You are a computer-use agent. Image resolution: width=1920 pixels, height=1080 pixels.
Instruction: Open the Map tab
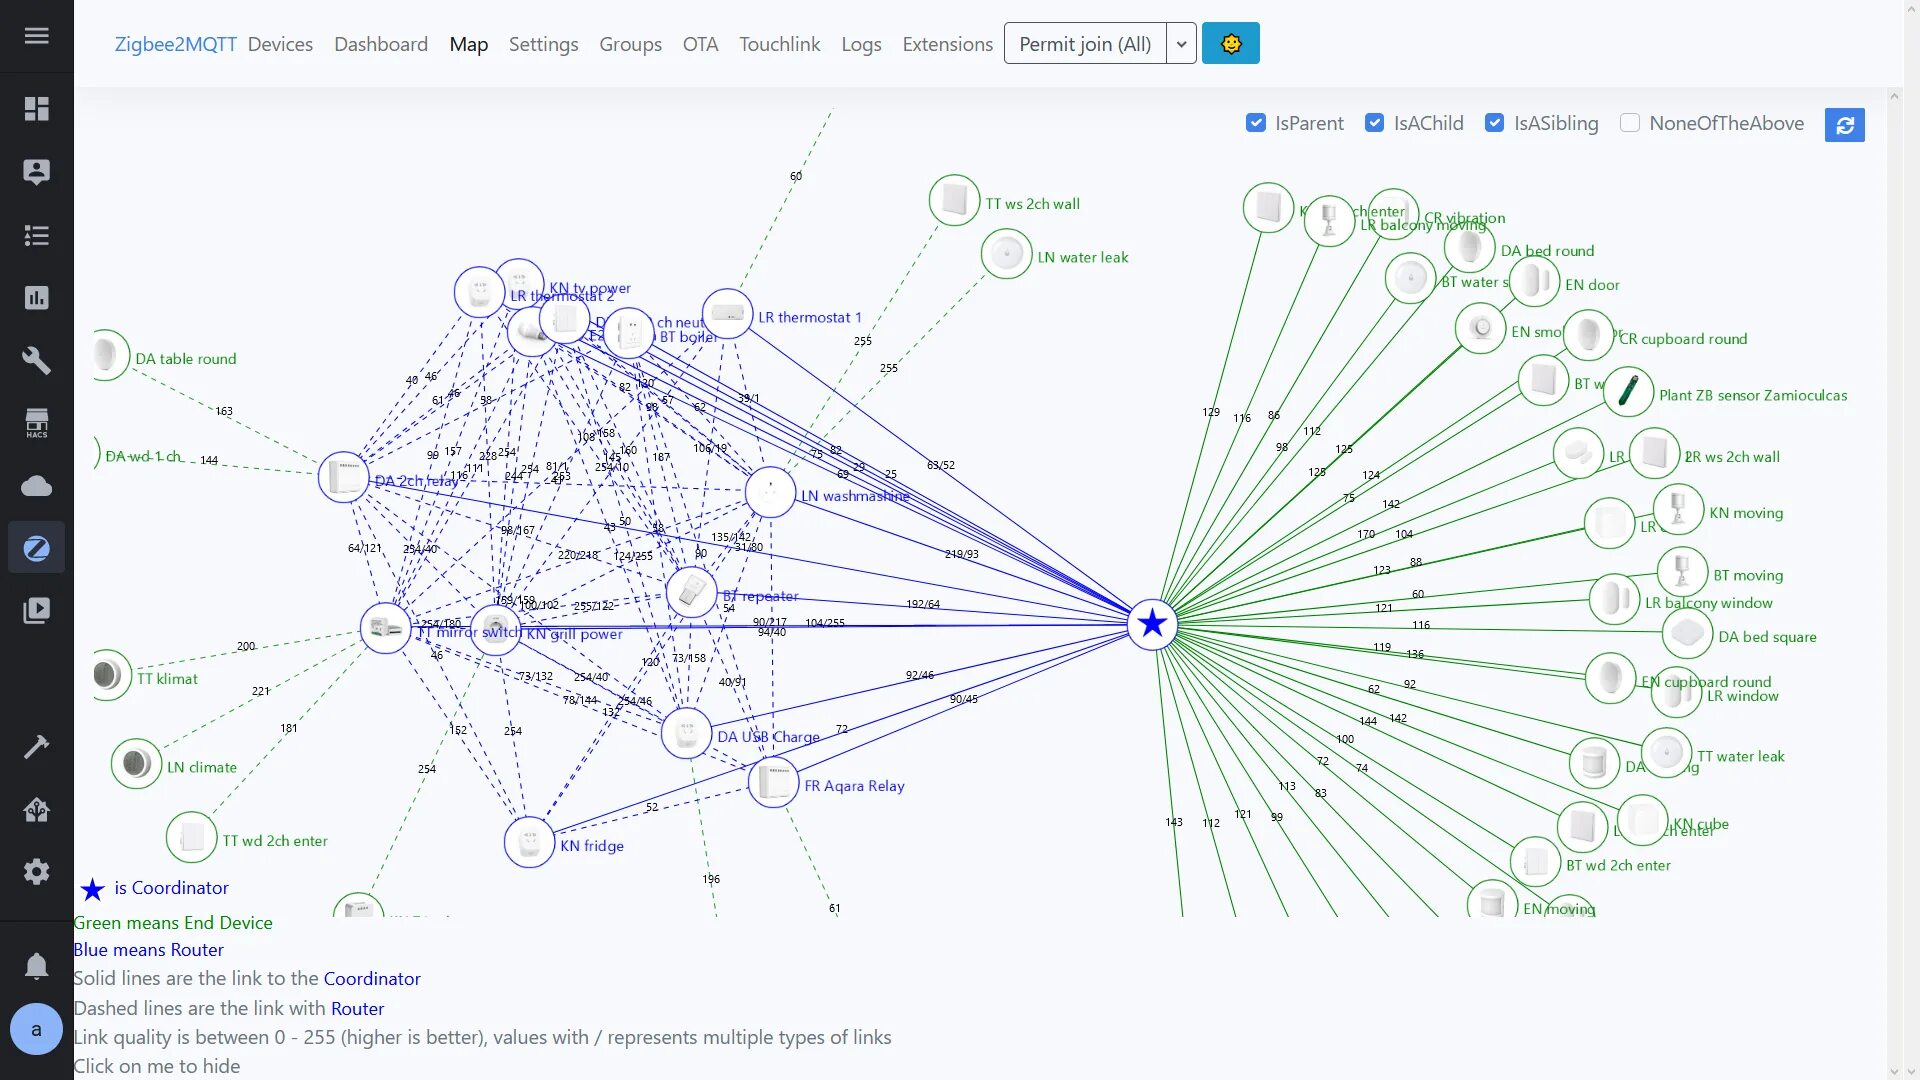[468, 44]
